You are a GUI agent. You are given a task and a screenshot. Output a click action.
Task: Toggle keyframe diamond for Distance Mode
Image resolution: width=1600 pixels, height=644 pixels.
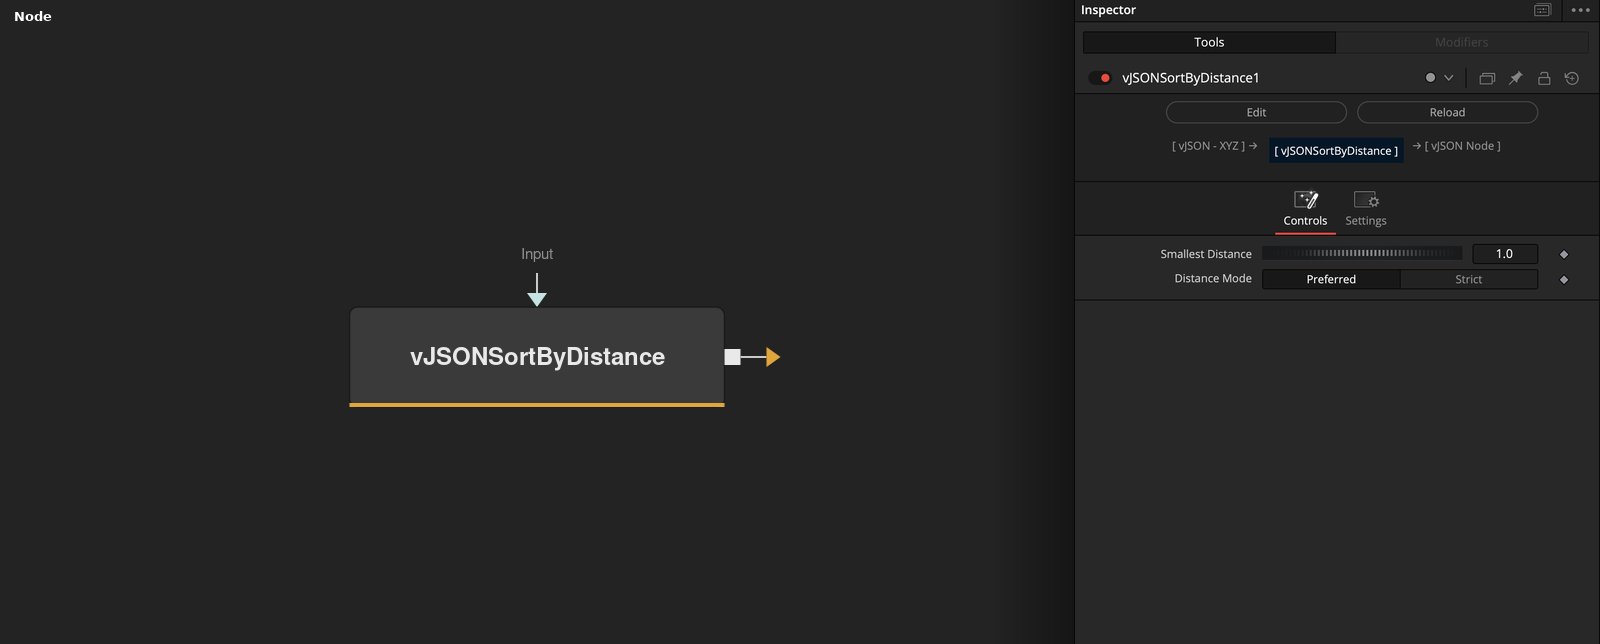coord(1564,279)
